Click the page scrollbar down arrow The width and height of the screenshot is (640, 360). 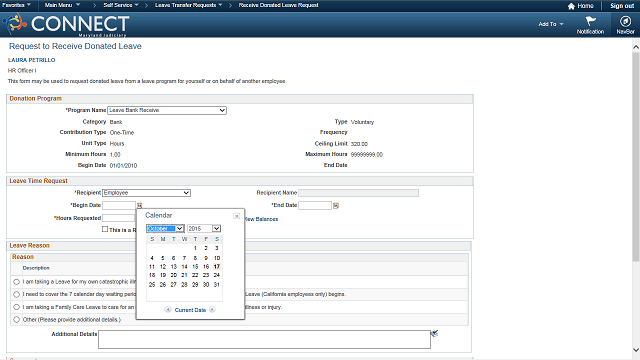636,350
